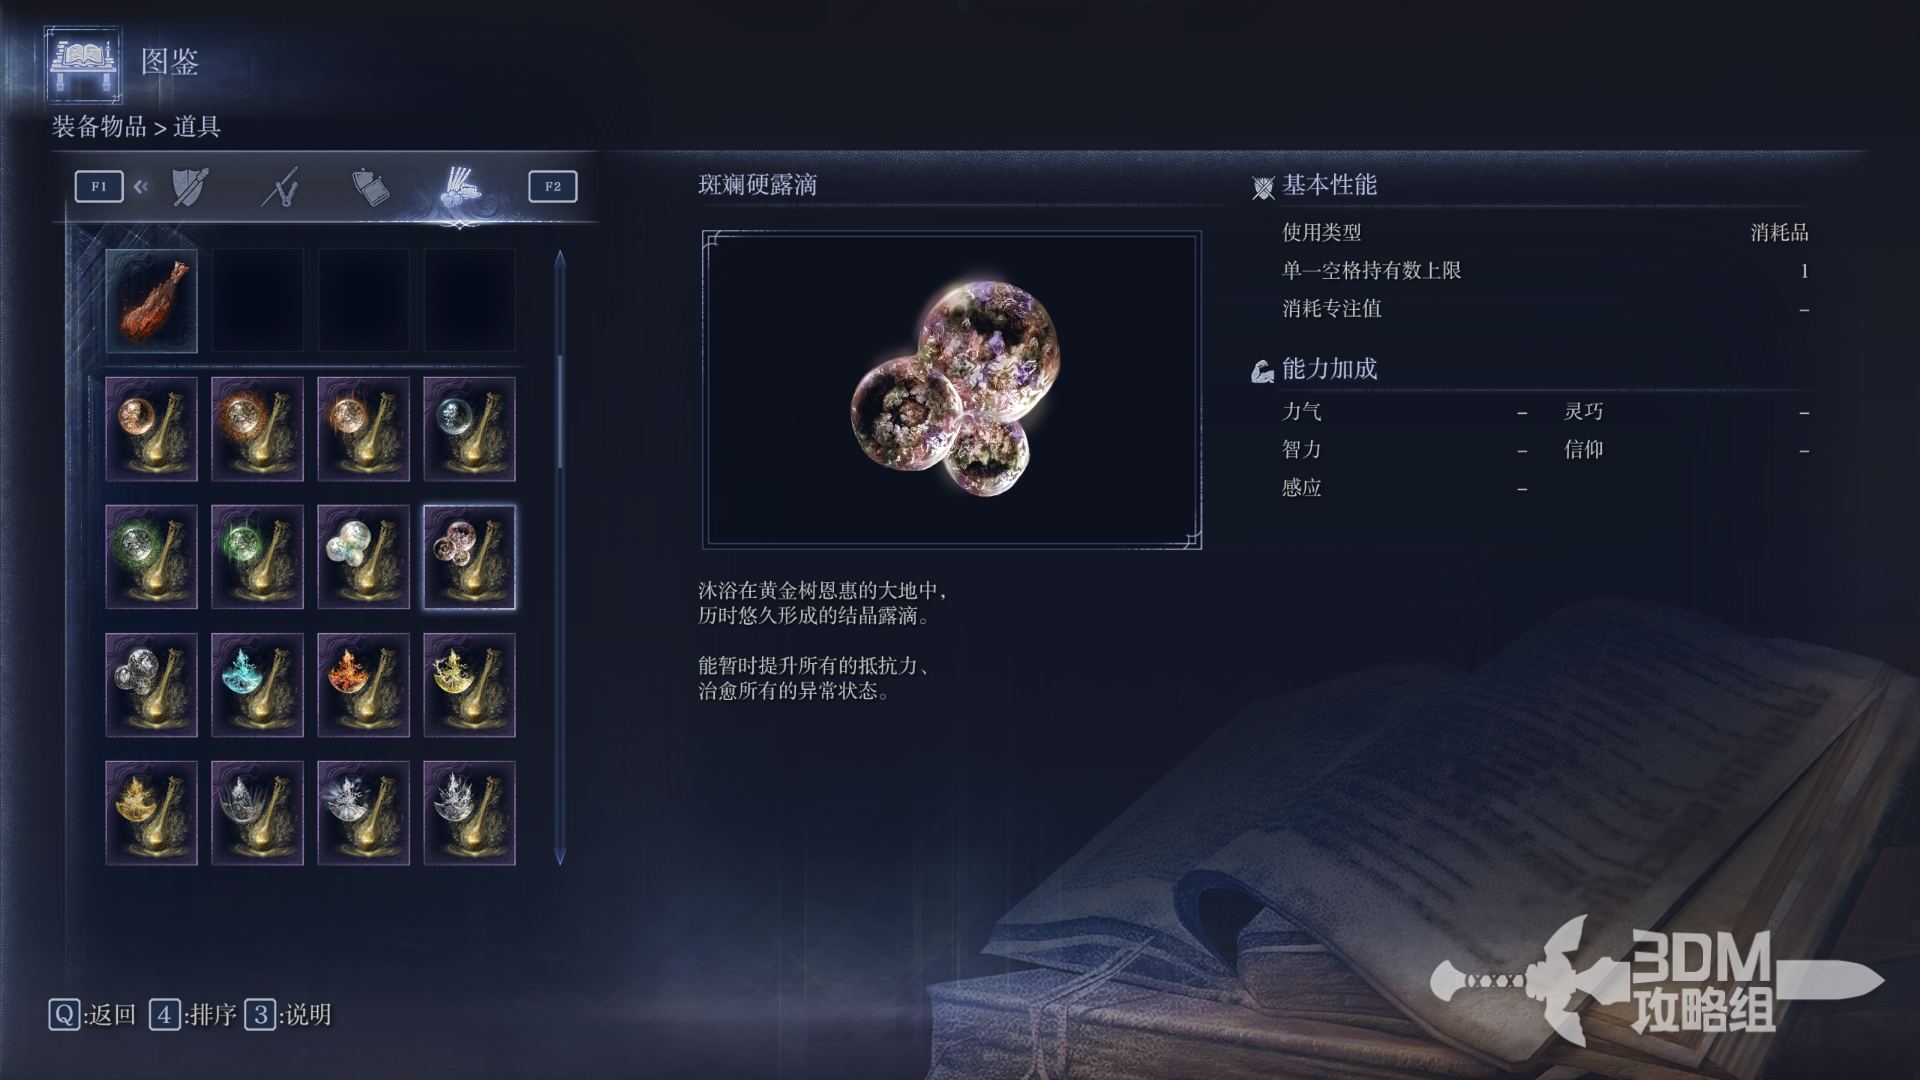
Task: Select the roasted meat item in the grid
Action: (151, 301)
